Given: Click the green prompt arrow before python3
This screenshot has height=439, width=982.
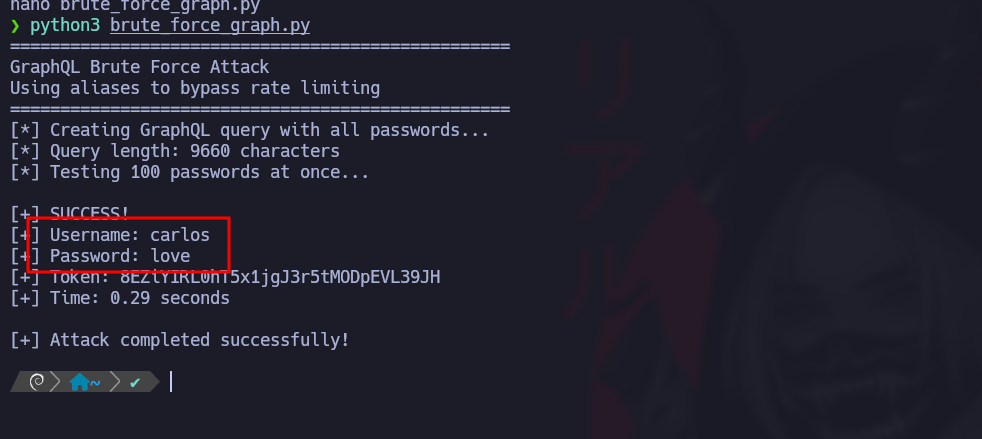Looking at the screenshot, I should [15, 26].
